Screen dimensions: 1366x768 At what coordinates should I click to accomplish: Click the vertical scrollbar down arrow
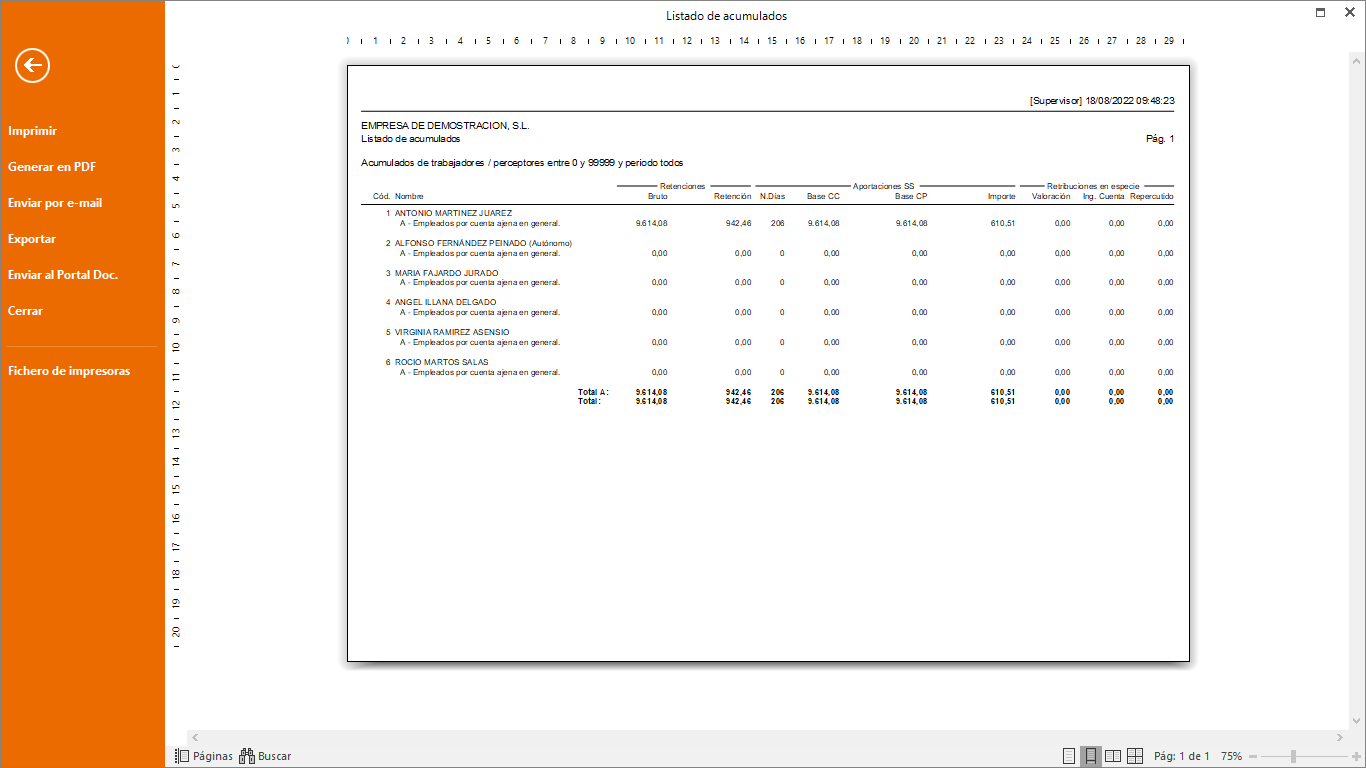(x=1358, y=721)
